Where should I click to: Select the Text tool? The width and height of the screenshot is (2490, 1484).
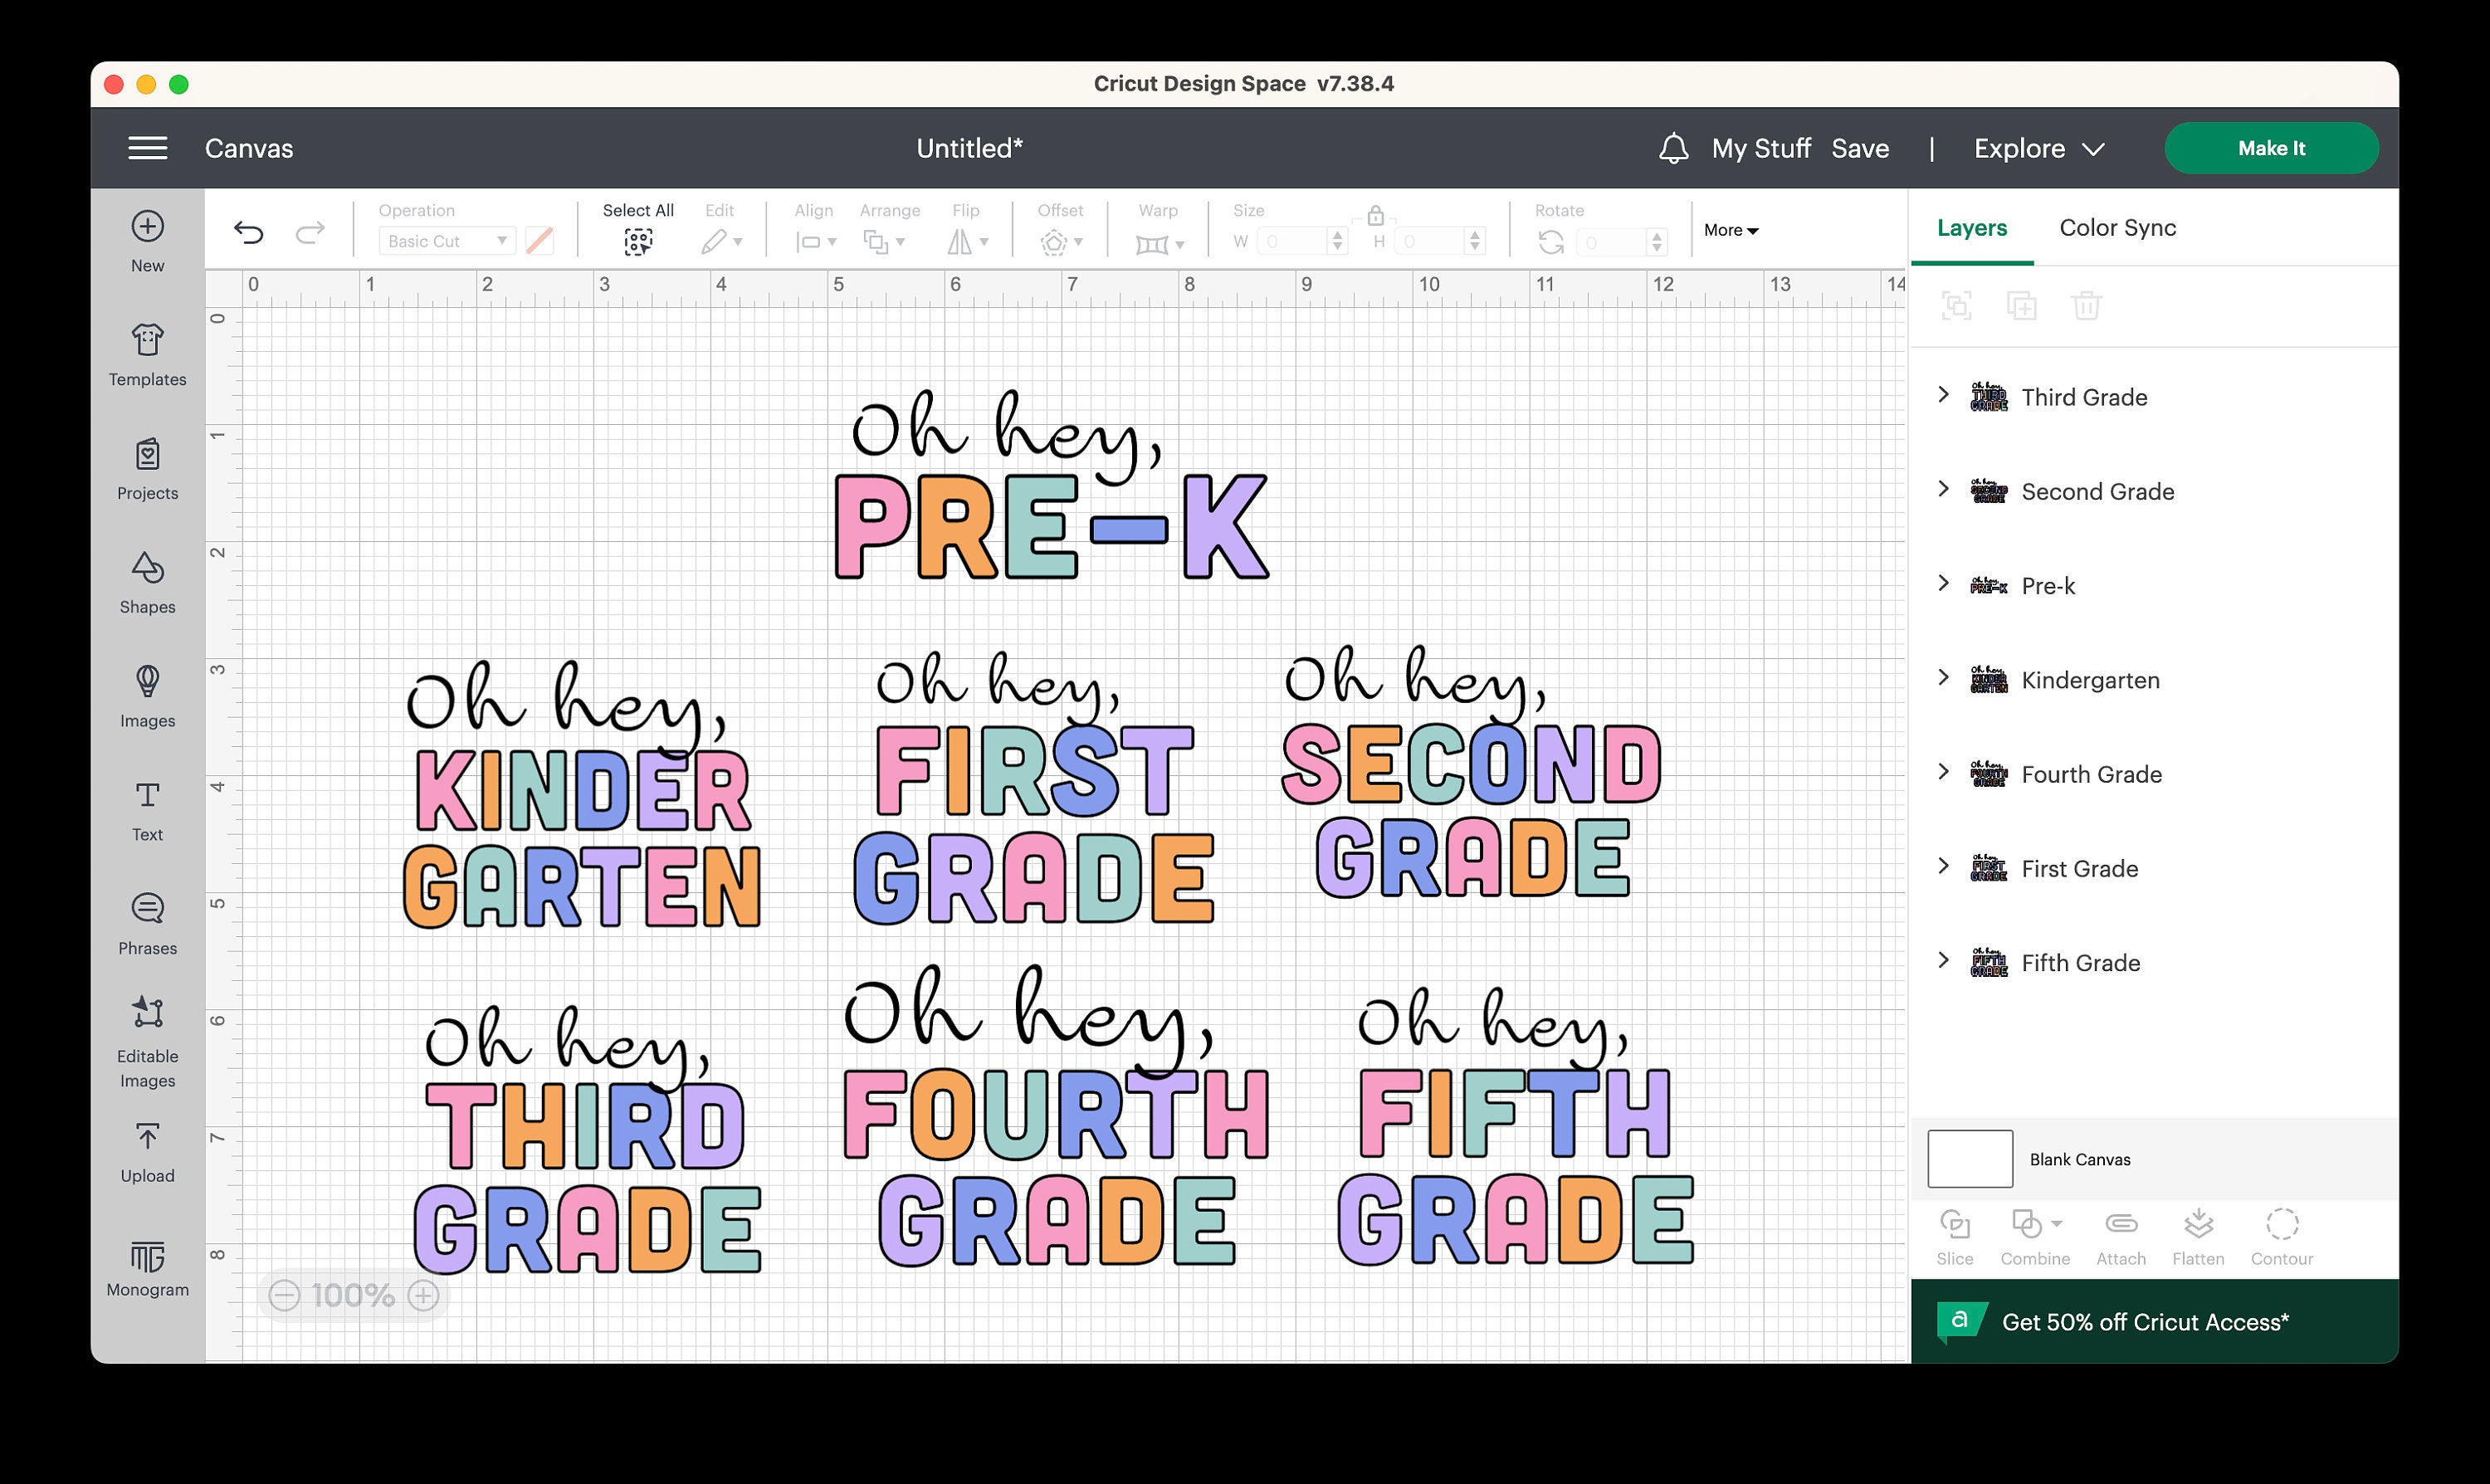147,810
